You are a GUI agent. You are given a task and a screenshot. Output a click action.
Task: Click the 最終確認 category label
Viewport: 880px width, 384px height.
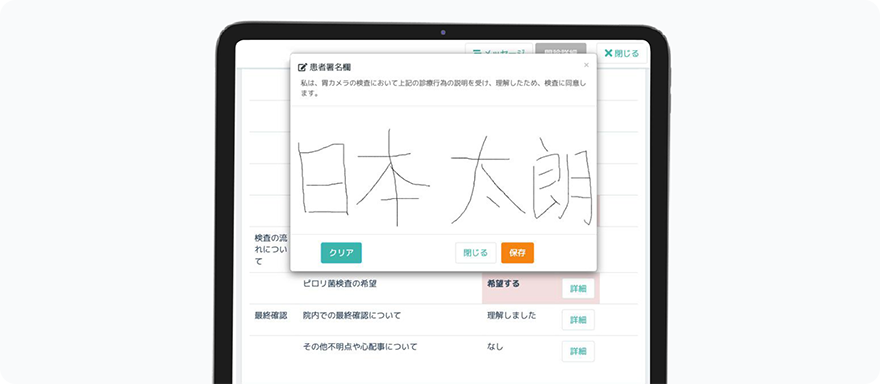point(271,316)
